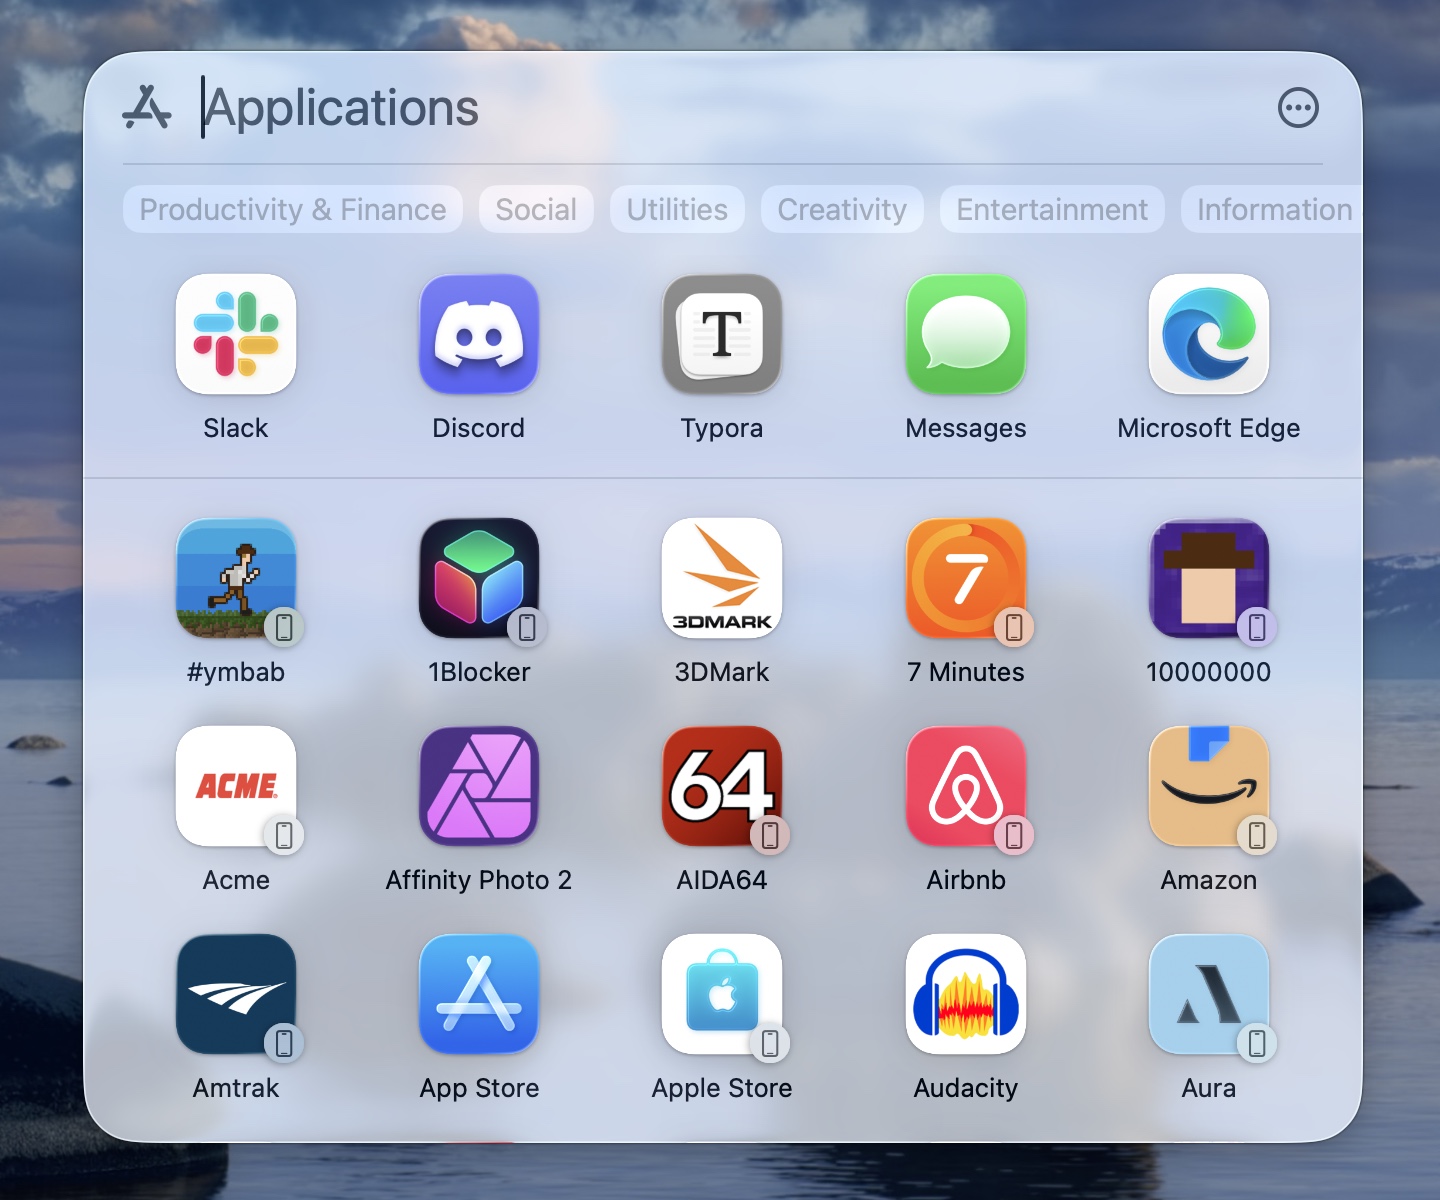
Task: Open the 7 Minutes workout app
Action: [x=966, y=578]
